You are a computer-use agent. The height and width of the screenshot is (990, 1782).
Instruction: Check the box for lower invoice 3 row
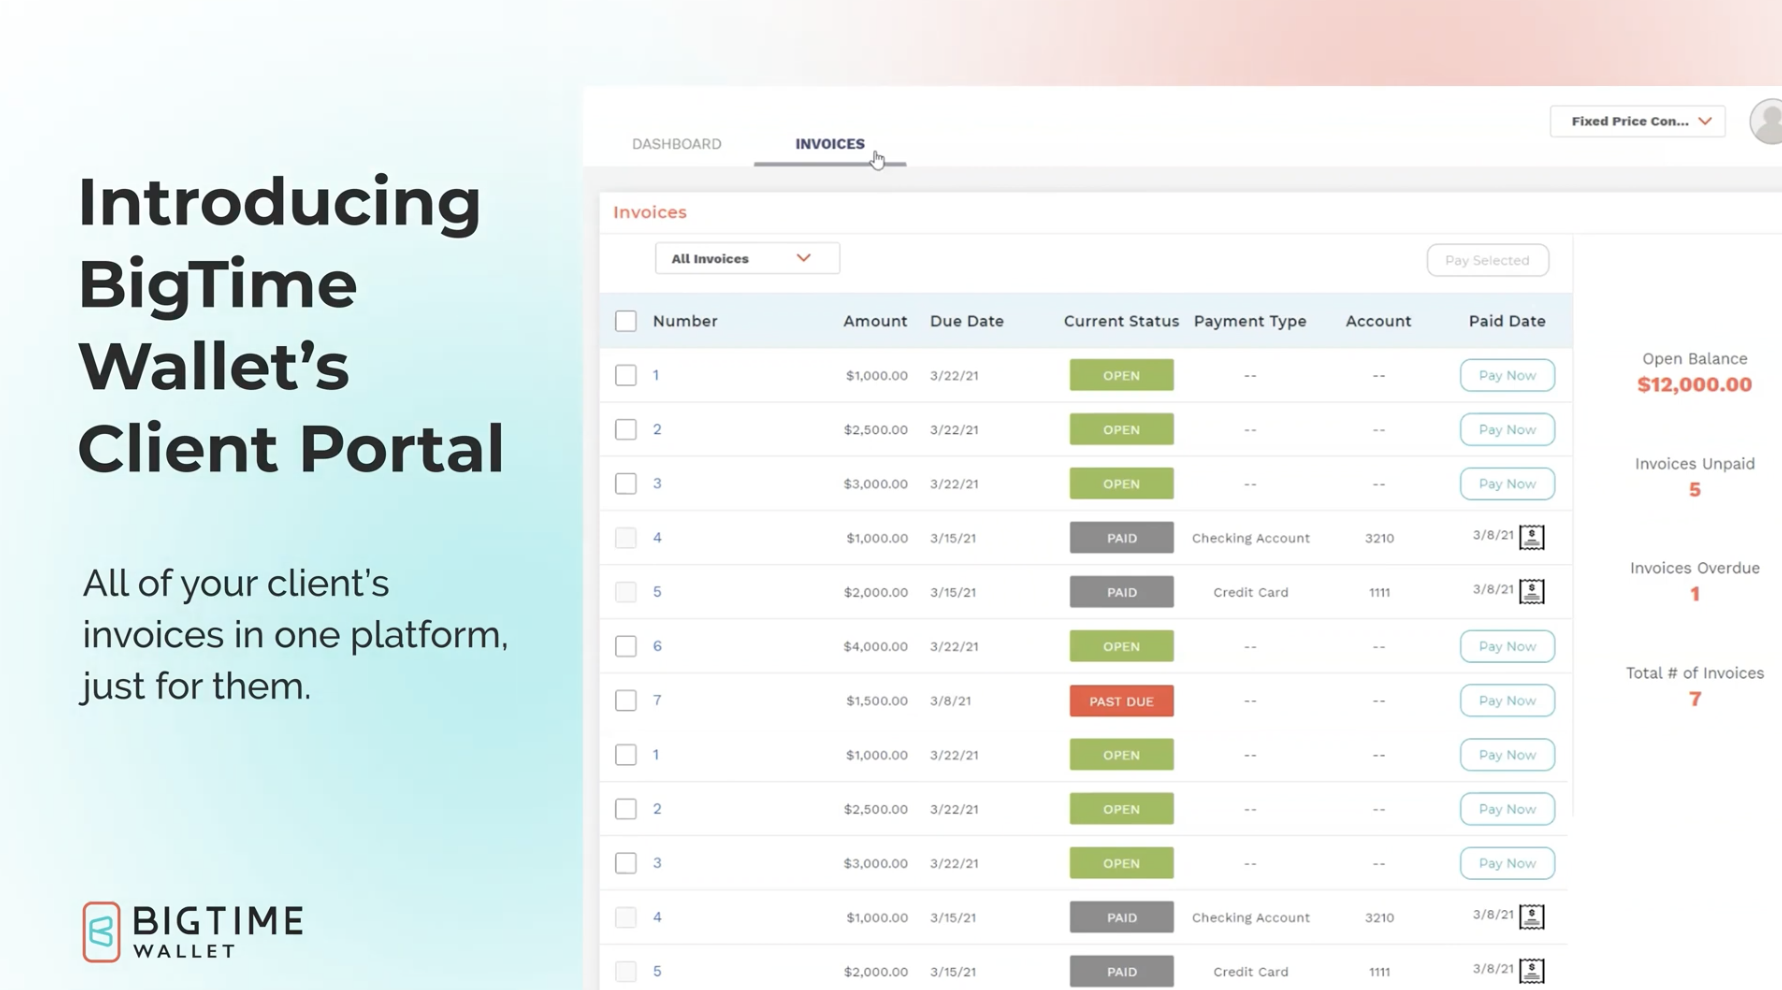click(x=625, y=862)
